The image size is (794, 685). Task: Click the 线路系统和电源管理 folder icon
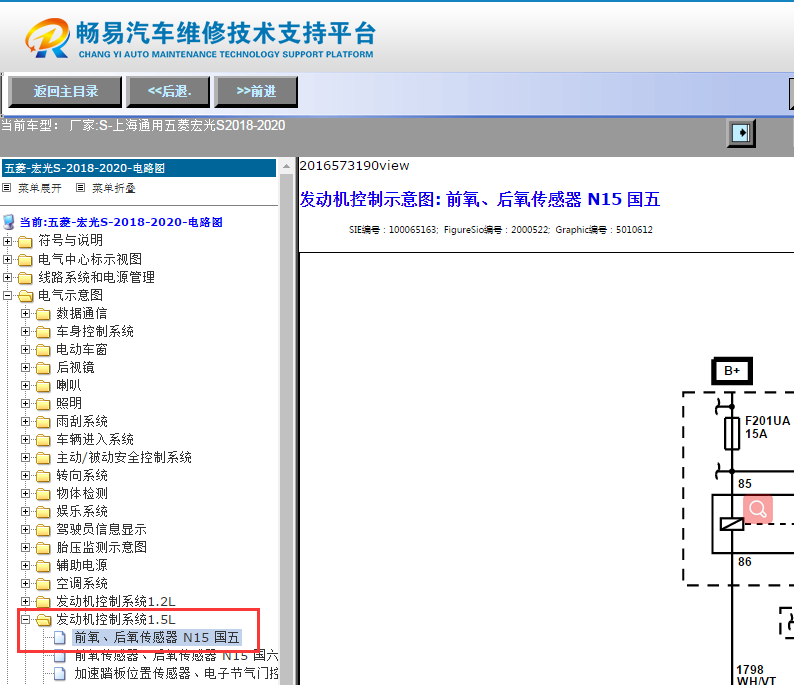click(x=25, y=277)
